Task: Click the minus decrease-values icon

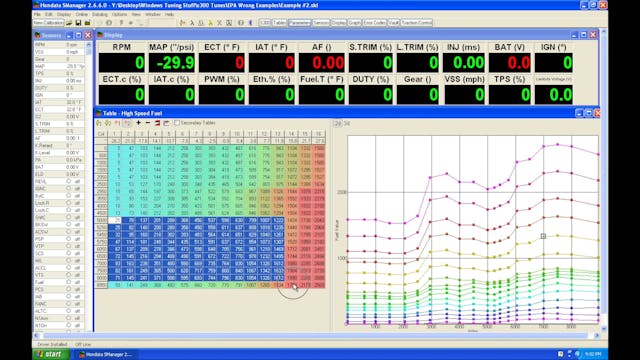Action: click(x=148, y=123)
